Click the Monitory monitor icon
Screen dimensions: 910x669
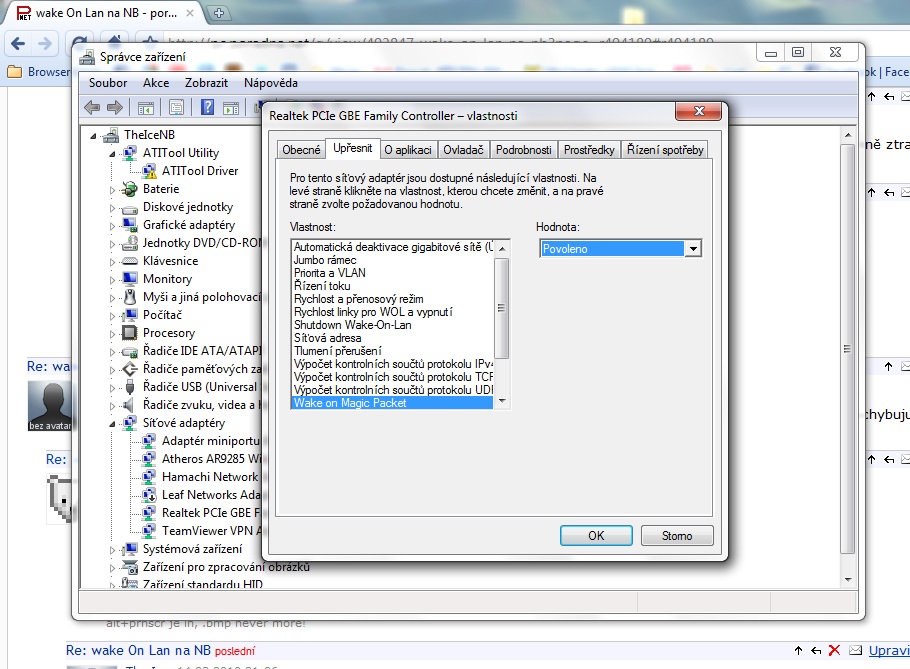click(129, 279)
